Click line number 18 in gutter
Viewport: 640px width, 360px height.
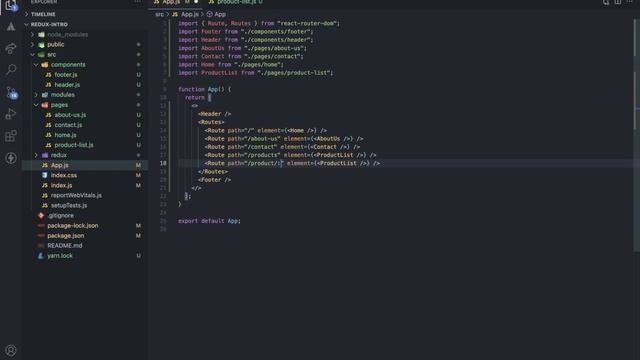coord(163,163)
